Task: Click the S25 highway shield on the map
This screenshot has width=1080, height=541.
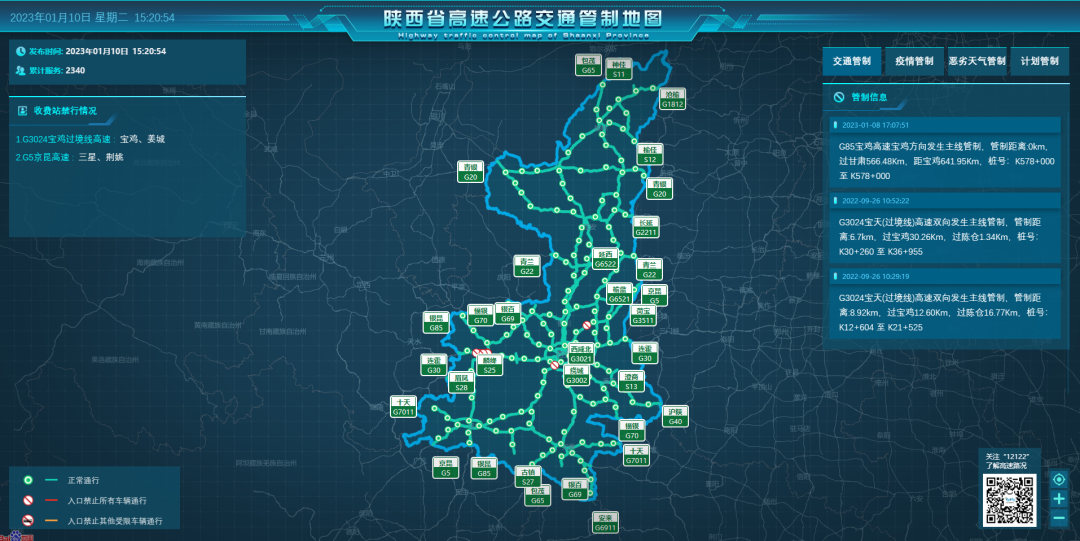Action: (x=489, y=366)
